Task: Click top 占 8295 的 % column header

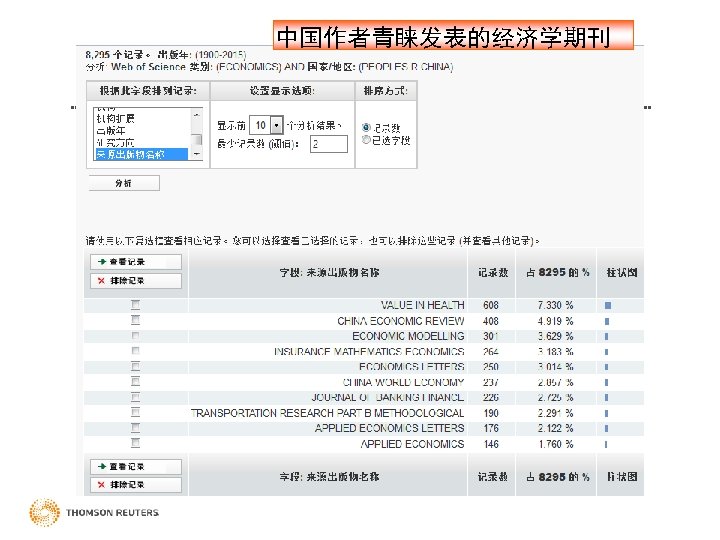Action: point(557,272)
